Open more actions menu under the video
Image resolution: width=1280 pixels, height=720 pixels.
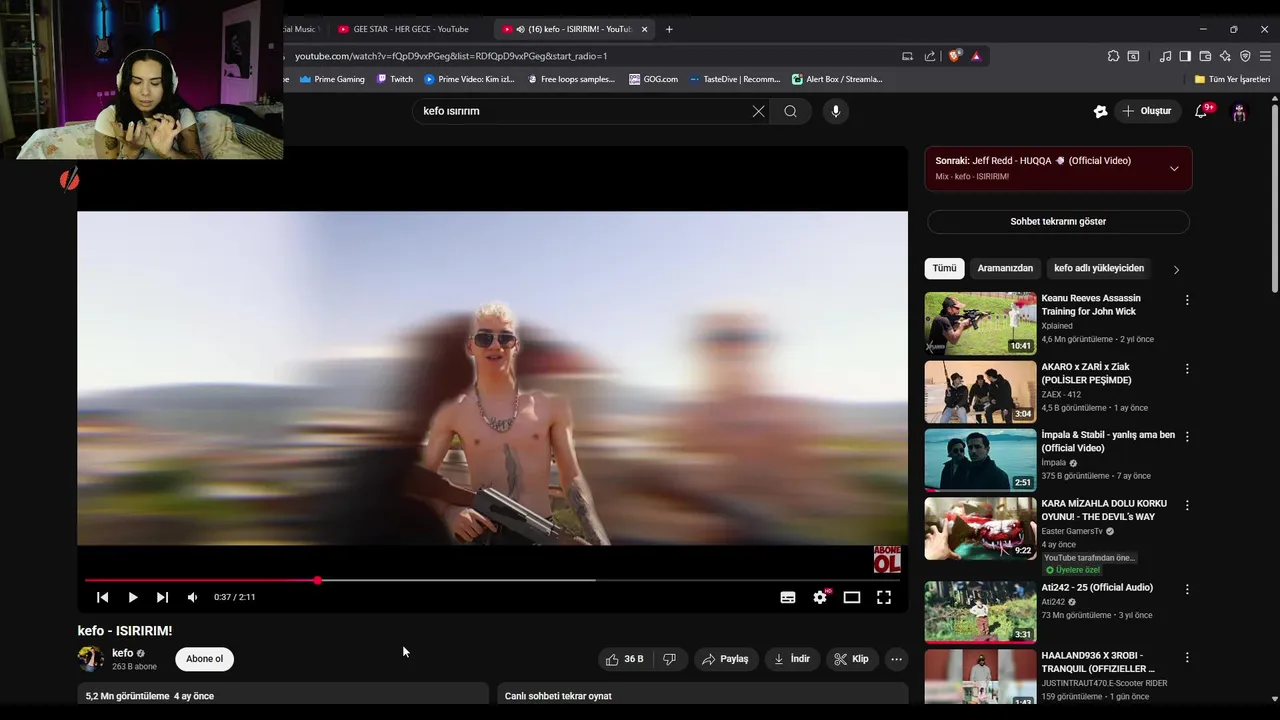[x=896, y=659]
